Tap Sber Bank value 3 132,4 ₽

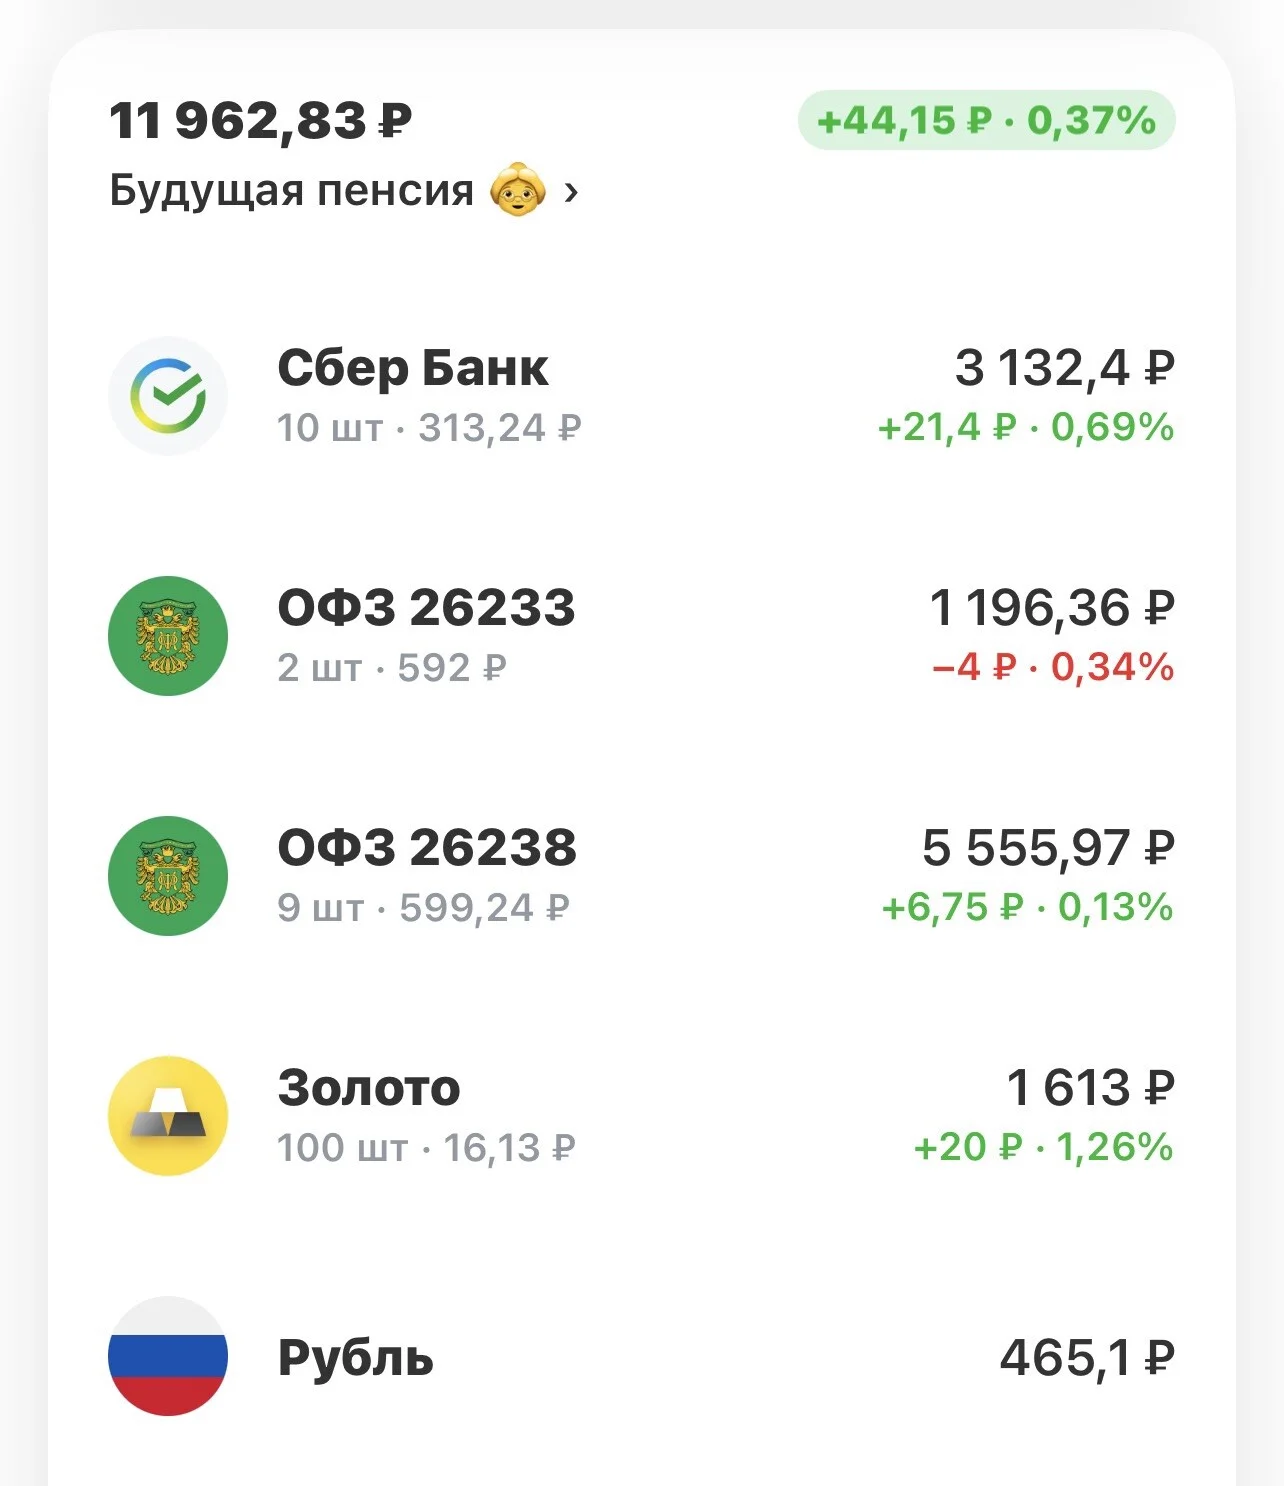click(1064, 368)
